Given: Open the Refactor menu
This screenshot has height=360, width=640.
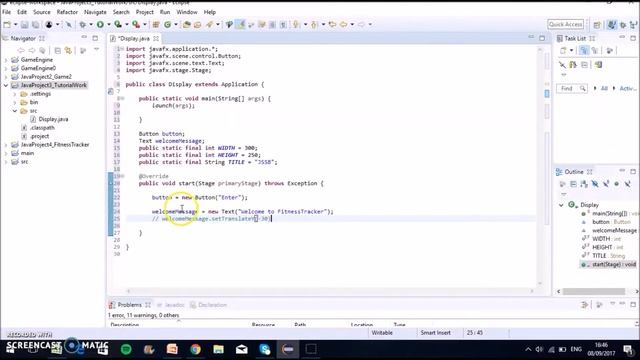Looking at the screenshot, I should [x=67, y=12].
